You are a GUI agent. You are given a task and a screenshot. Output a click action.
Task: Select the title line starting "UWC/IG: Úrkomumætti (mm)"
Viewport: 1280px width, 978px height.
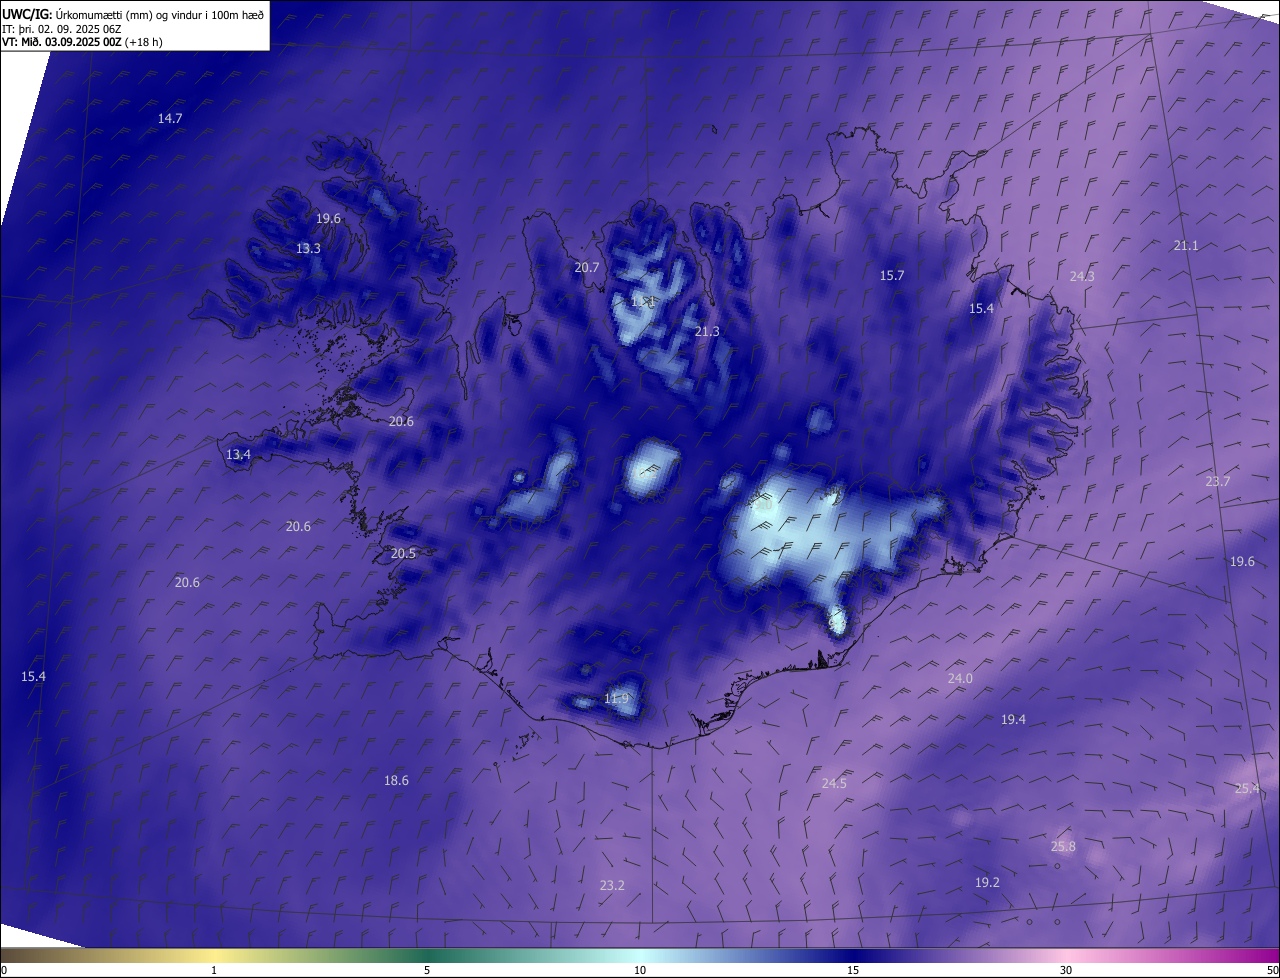[133, 14]
